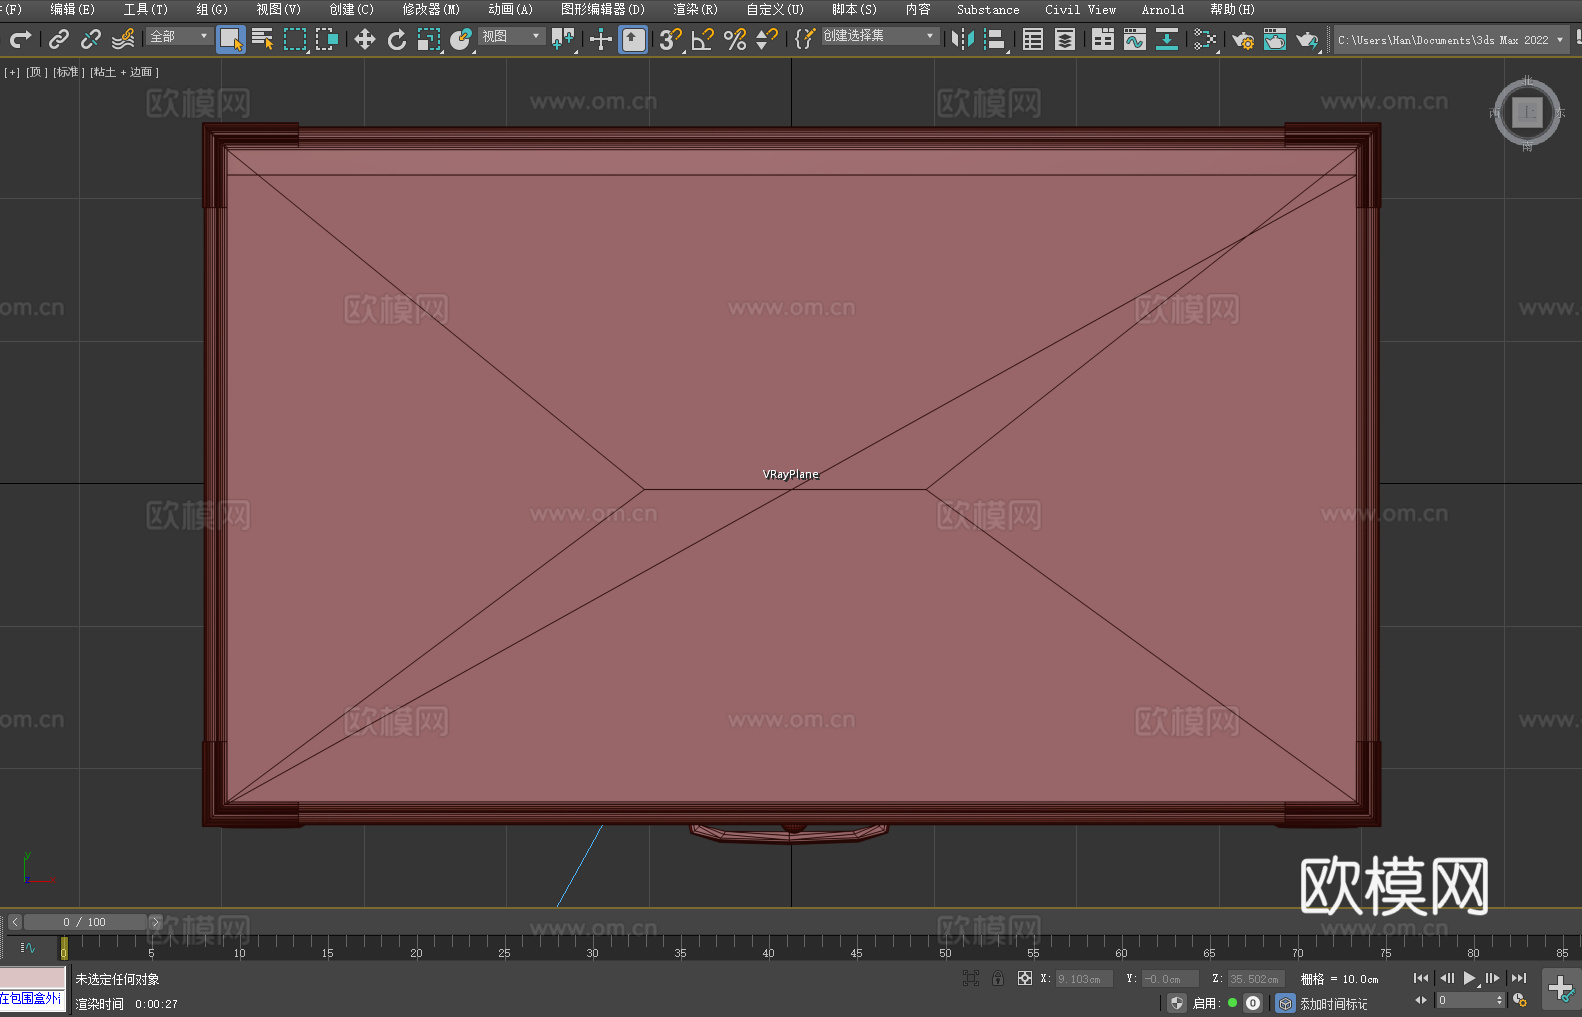
Task: Open the Arnold menu
Action: [x=1162, y=9]
